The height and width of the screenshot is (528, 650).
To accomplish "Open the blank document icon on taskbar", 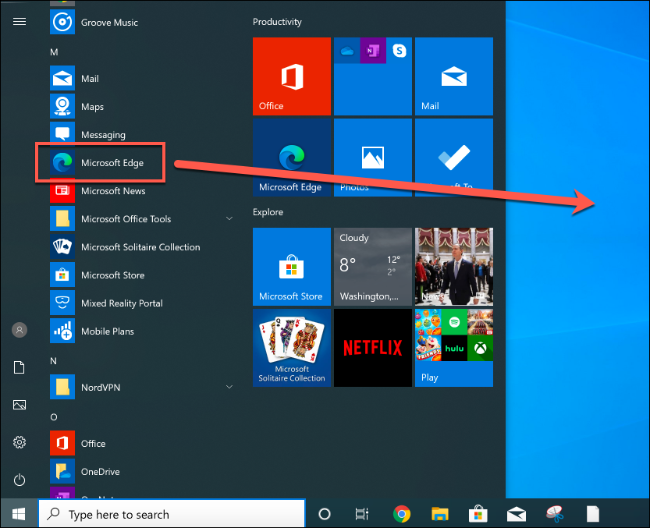I will point(593,514).
